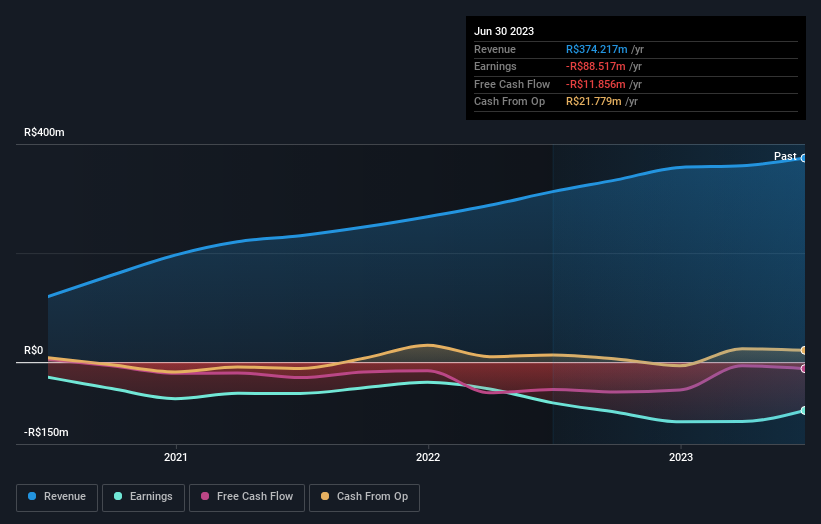Click the blue Revenue endpoint marker
The image size is (821, 524).
pos(804,158)
